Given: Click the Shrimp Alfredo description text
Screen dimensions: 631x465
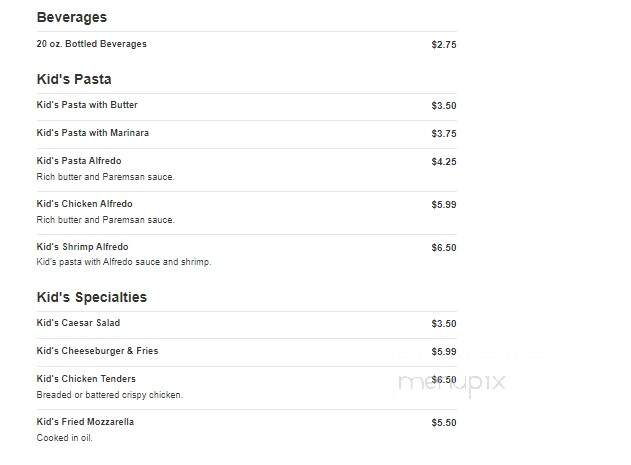Looking at the screenshot, I should (124, 262).
